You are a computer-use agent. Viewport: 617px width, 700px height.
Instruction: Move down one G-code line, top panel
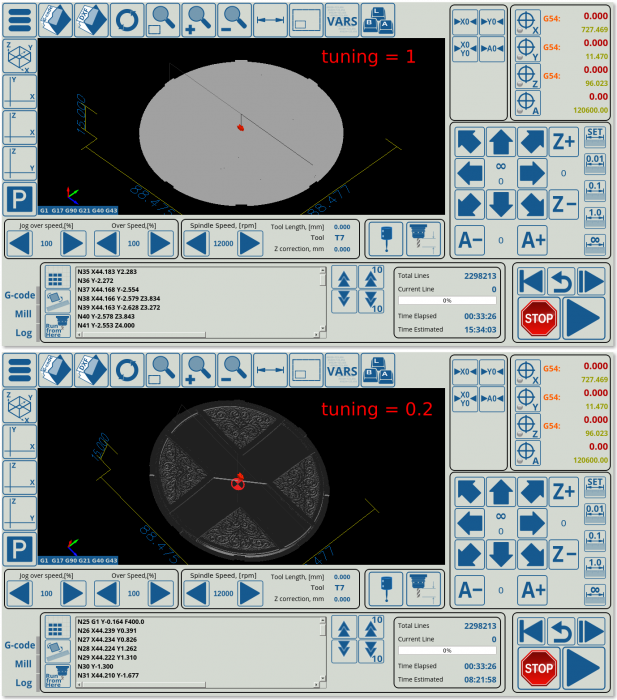[x=344, y=300]
